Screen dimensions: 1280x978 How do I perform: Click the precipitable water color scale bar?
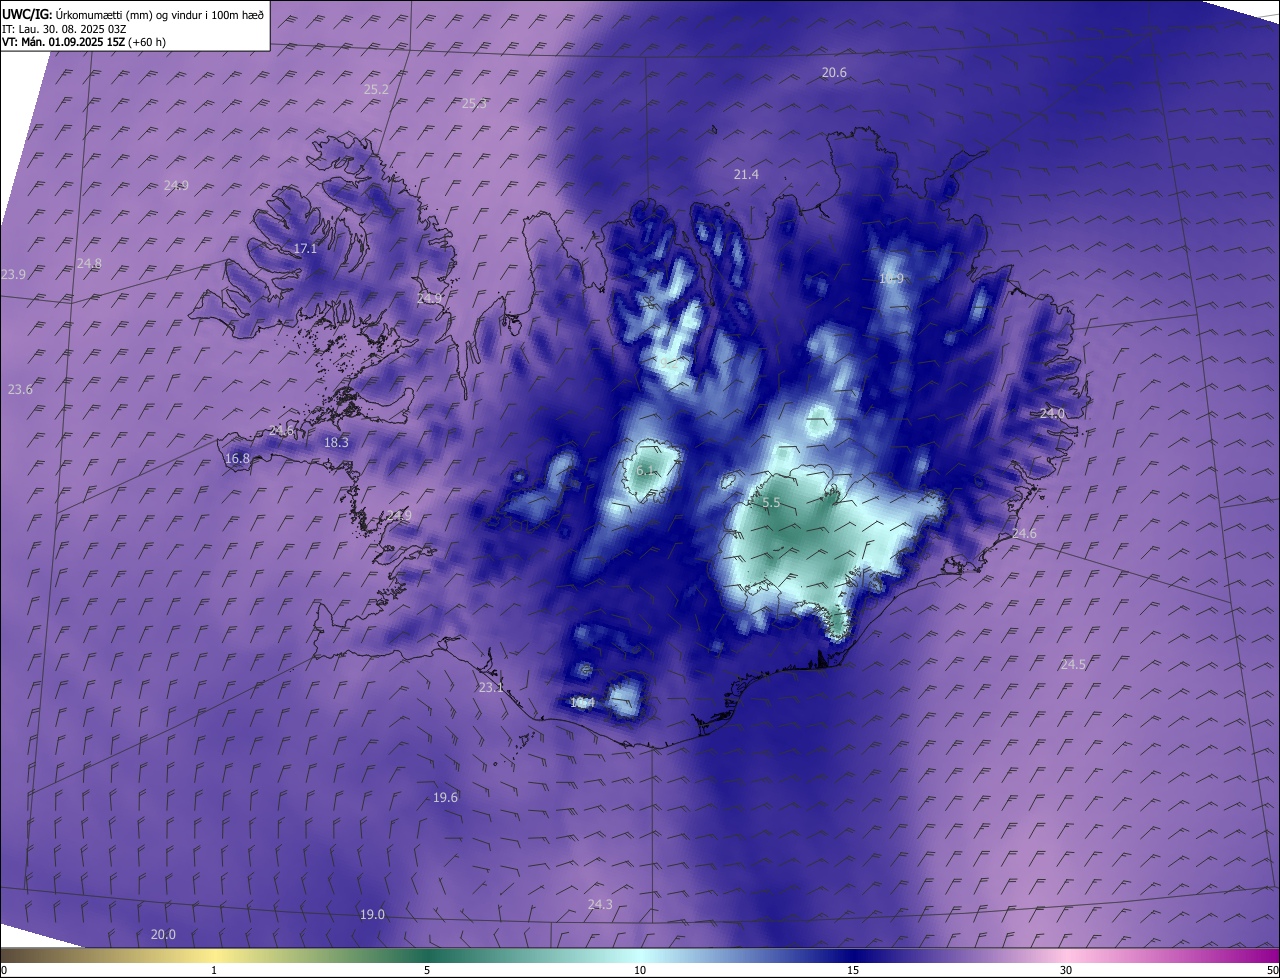[640, 955]
